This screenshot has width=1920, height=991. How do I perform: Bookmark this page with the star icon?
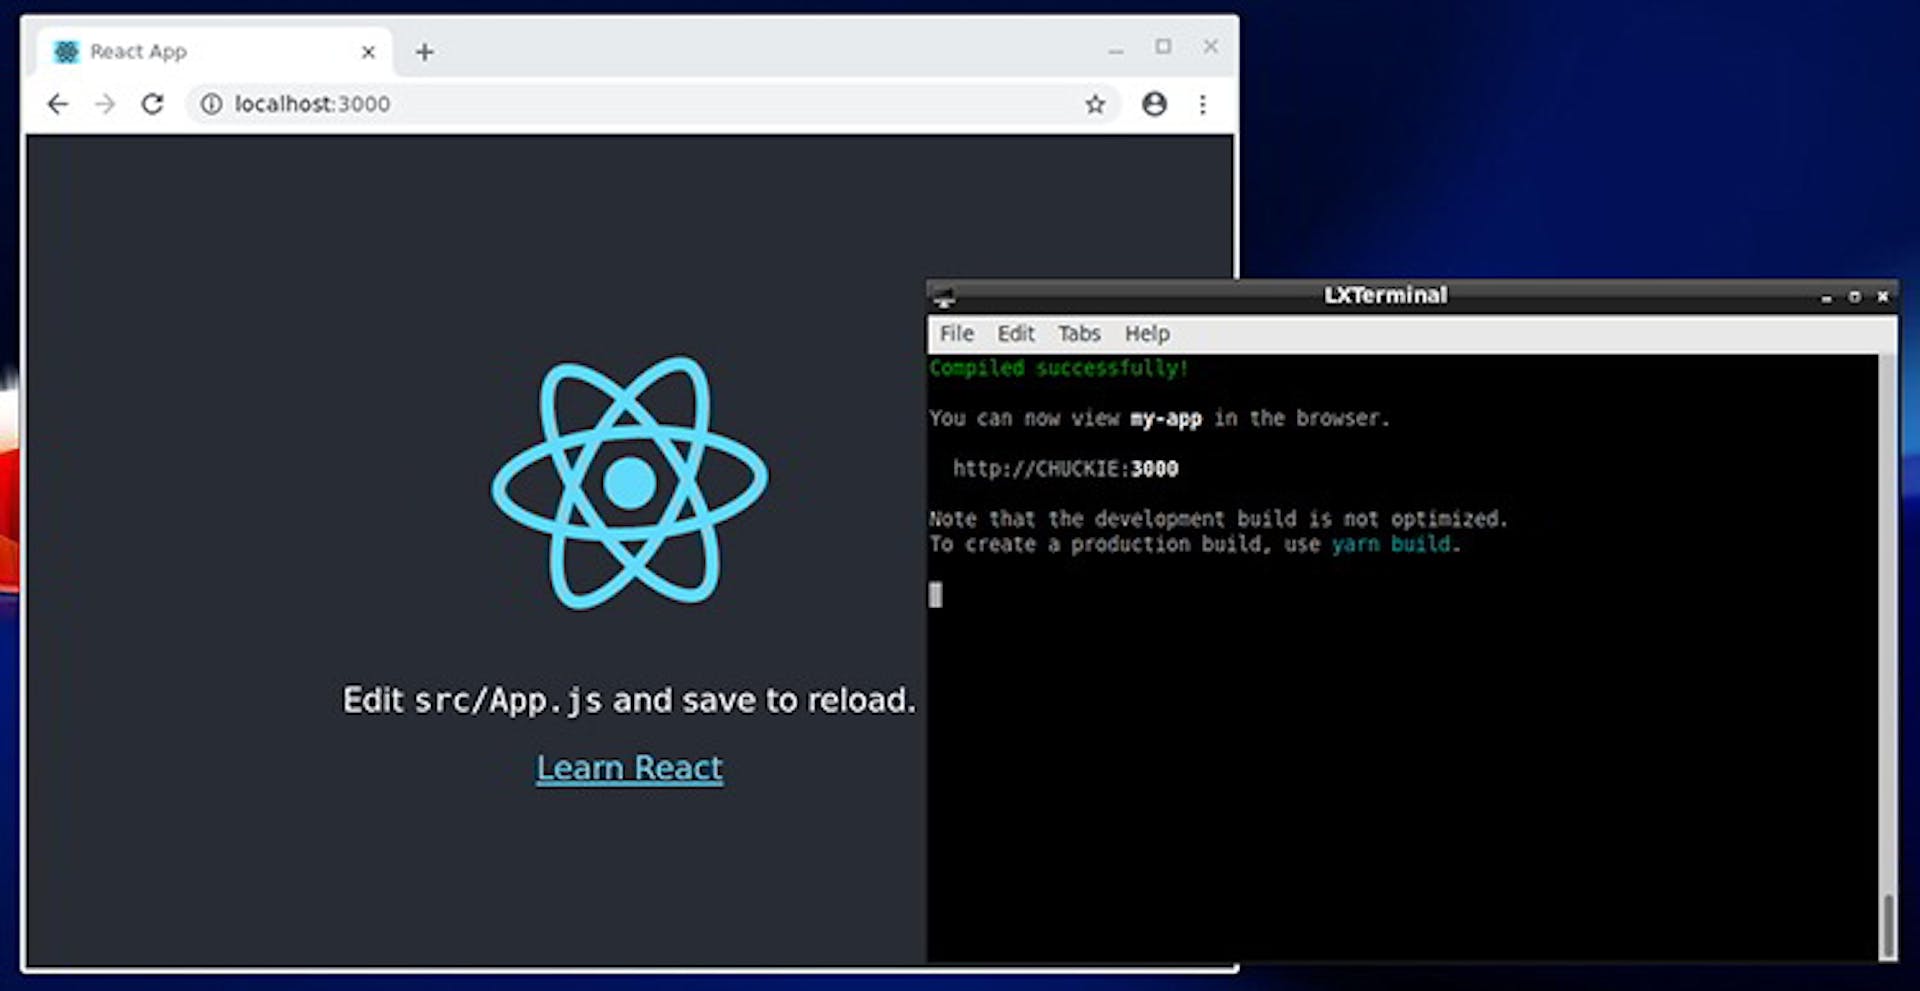tap(1095, 104)
